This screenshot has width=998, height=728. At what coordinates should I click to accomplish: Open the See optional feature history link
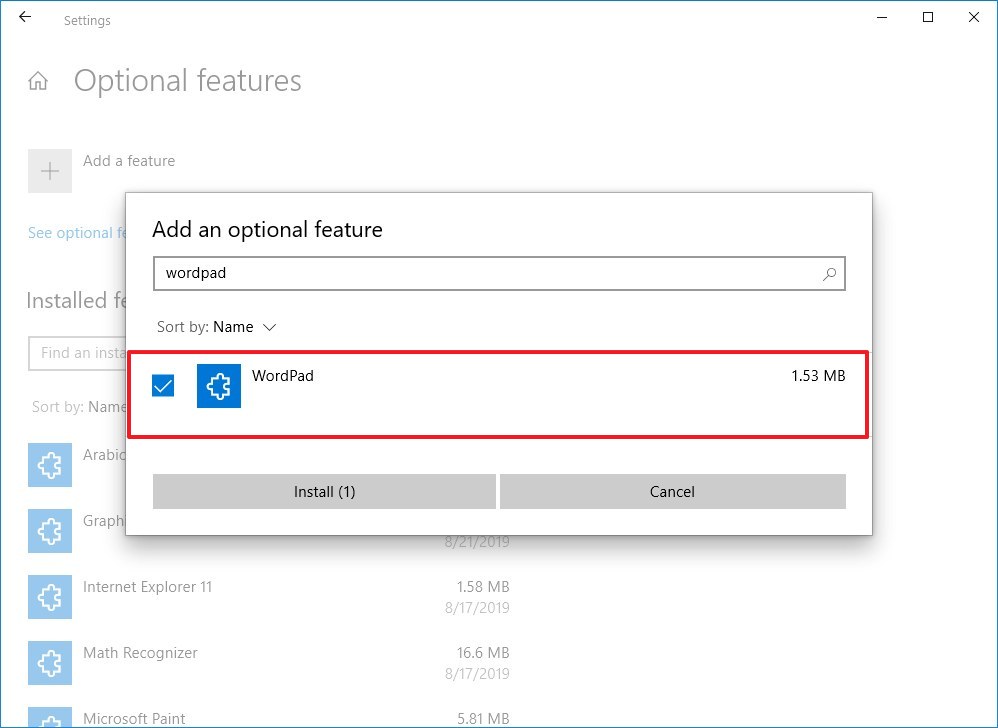tap(75, 233)
